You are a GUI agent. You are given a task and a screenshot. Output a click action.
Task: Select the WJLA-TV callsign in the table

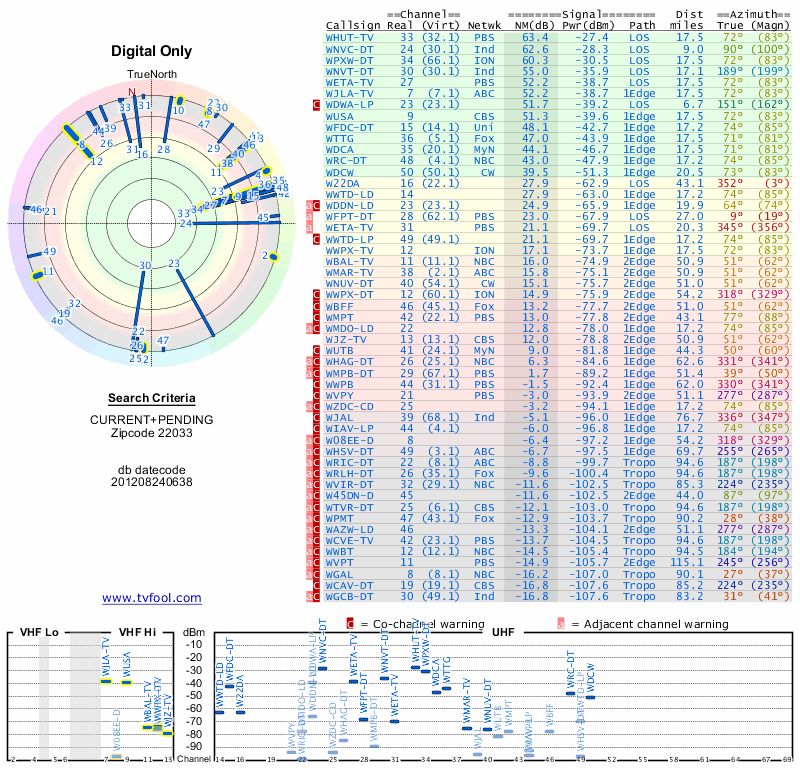(x=349, y=94)
